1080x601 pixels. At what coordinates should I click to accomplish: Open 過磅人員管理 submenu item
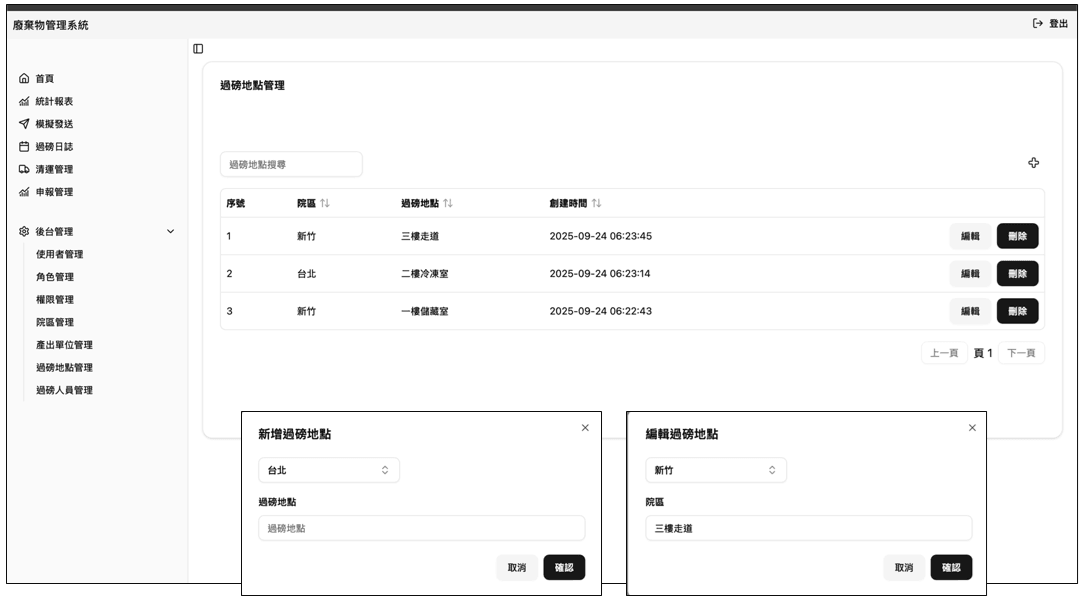coord(64,390)
